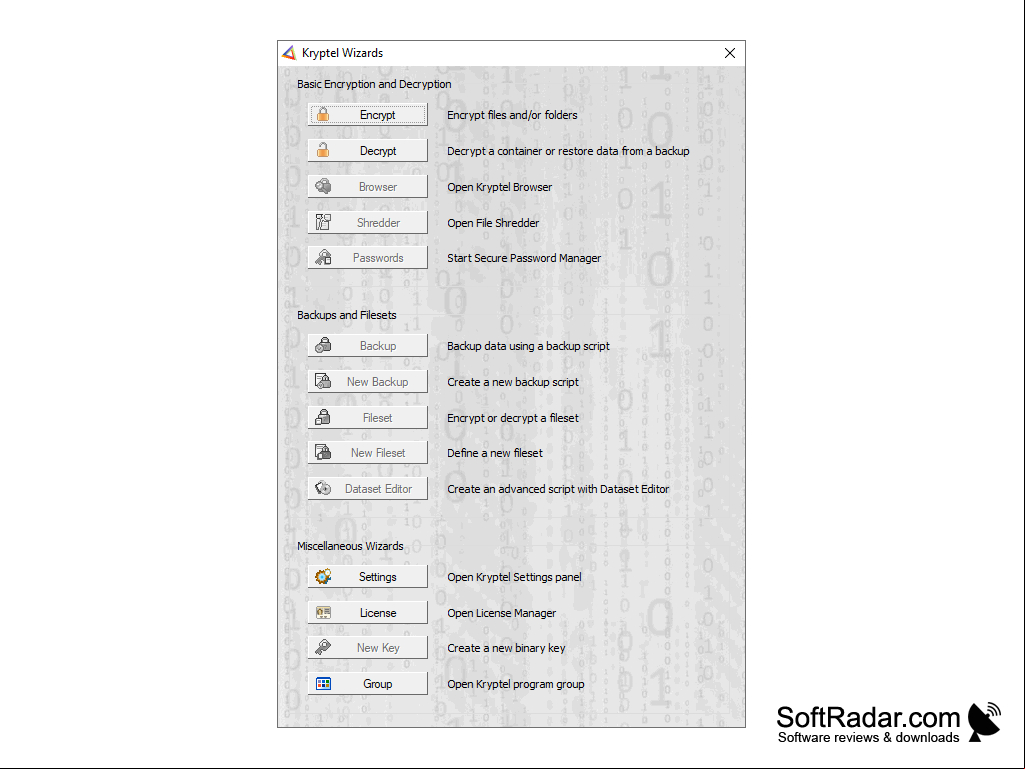Click 'Create an advanced script with Dataset Editor'
The image size is (1025, 769).
(558, 489)
